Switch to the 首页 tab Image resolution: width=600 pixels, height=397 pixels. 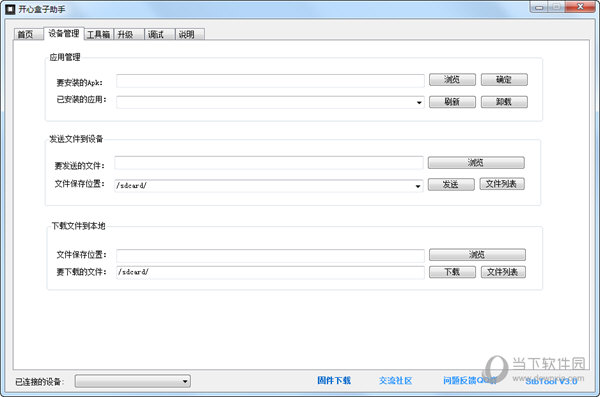click(28, 34)
